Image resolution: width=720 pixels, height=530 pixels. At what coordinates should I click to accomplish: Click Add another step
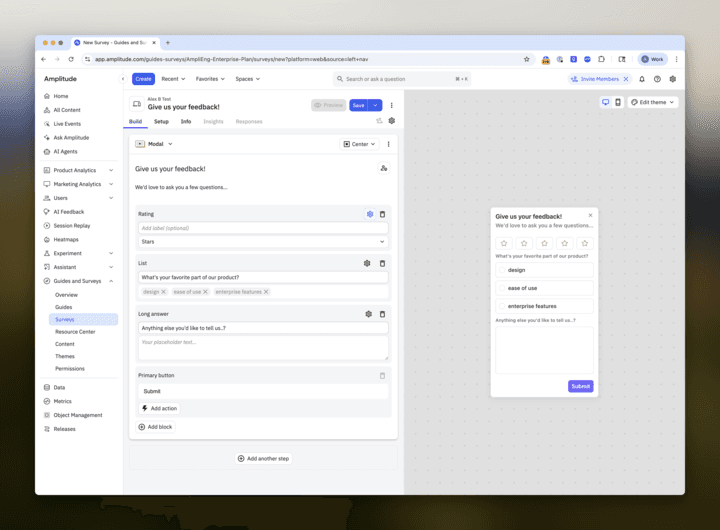(x=263, y=458)
